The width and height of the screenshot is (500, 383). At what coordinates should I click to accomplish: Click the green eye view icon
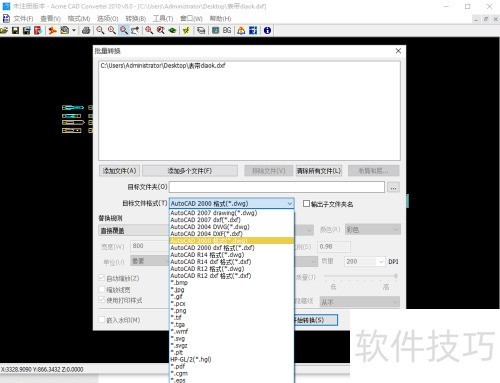172,31
